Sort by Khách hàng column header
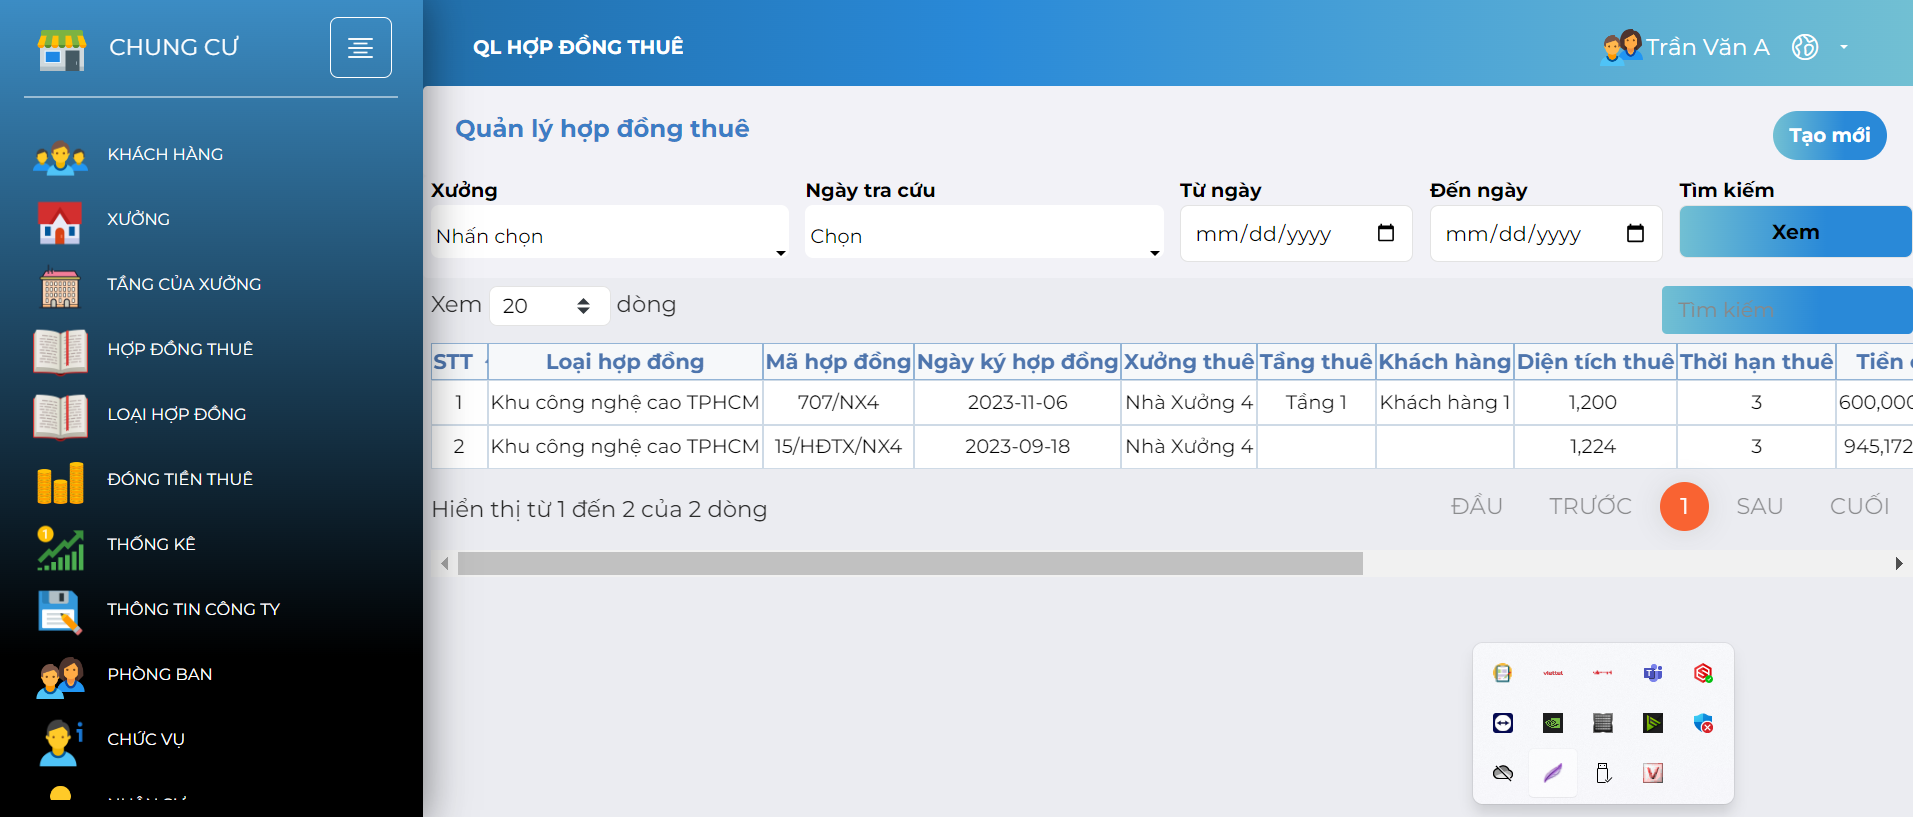1913x817 pixels. coord(1444,362)
